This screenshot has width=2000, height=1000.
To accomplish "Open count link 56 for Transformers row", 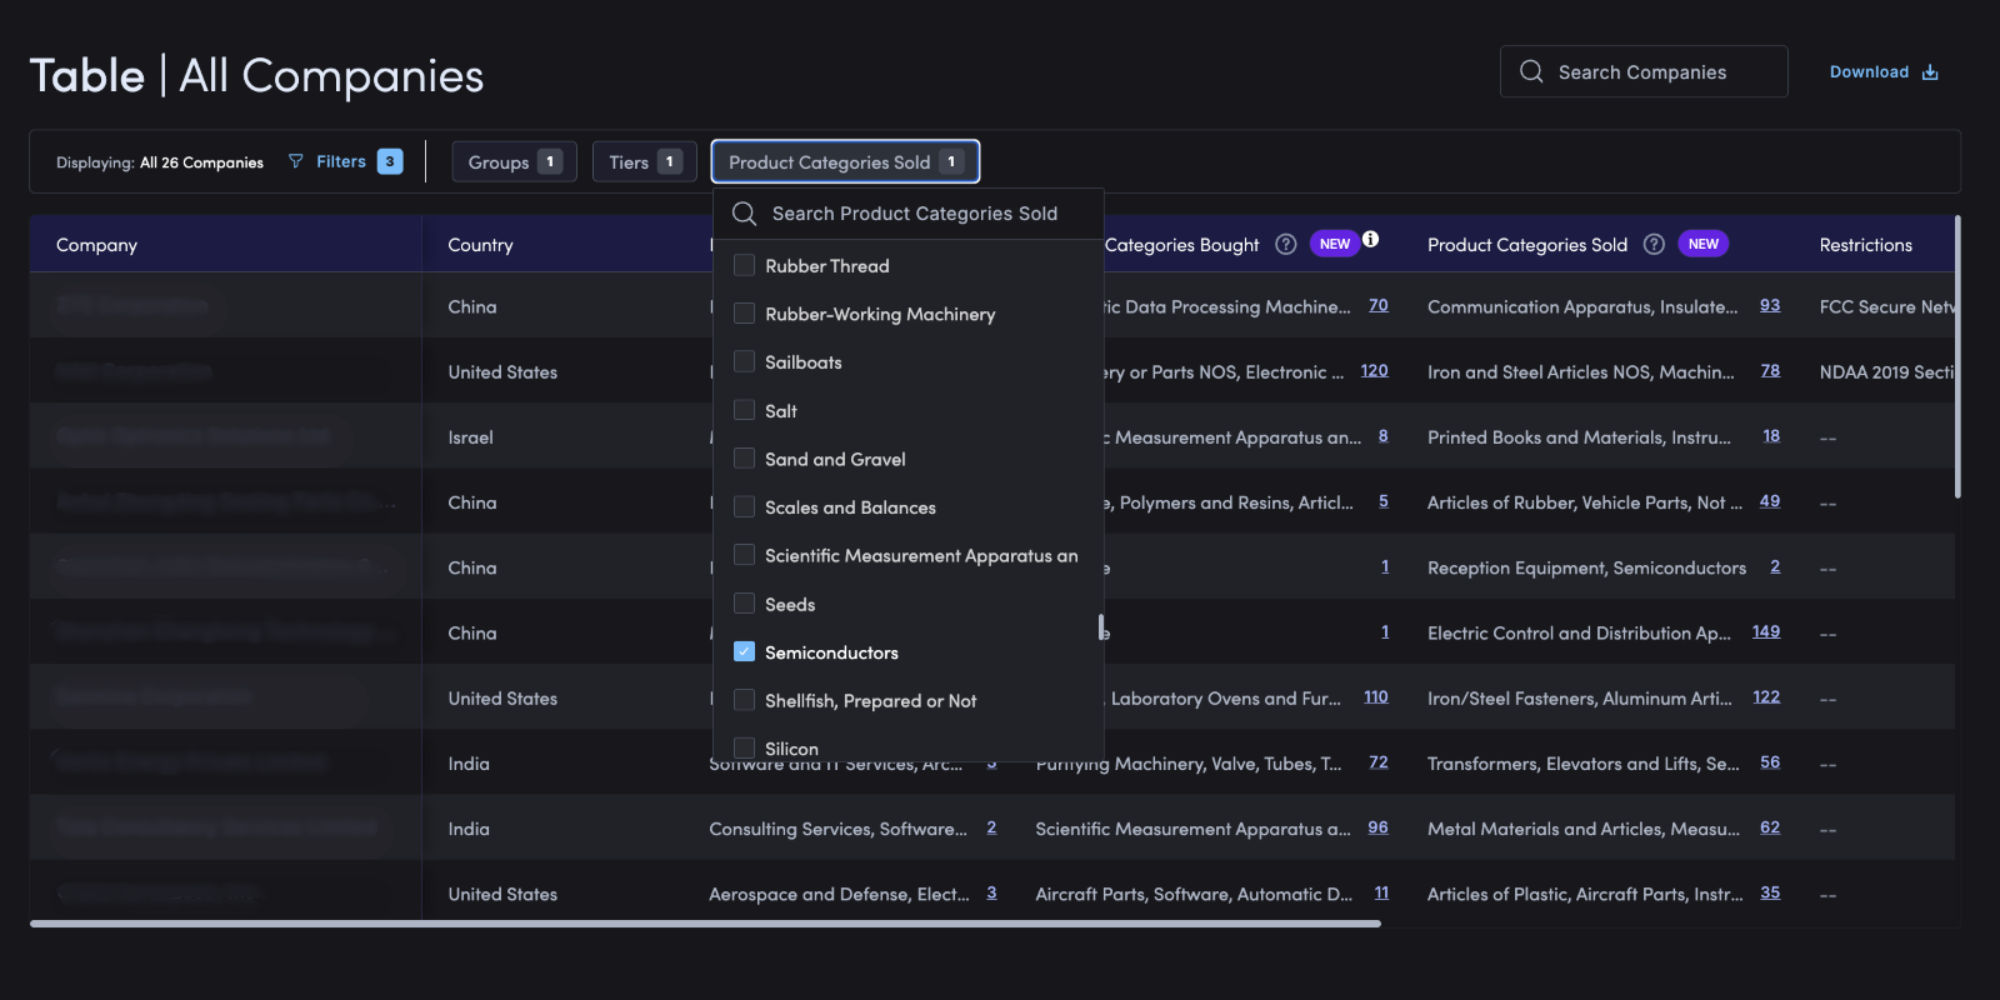I will 1770,762.
